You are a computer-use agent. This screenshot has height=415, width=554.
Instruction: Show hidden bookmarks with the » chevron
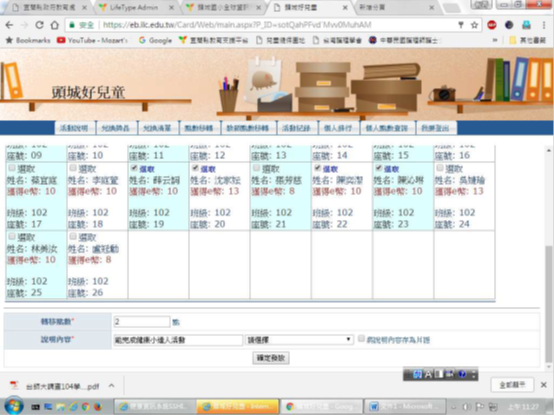(x=495, y=40)
